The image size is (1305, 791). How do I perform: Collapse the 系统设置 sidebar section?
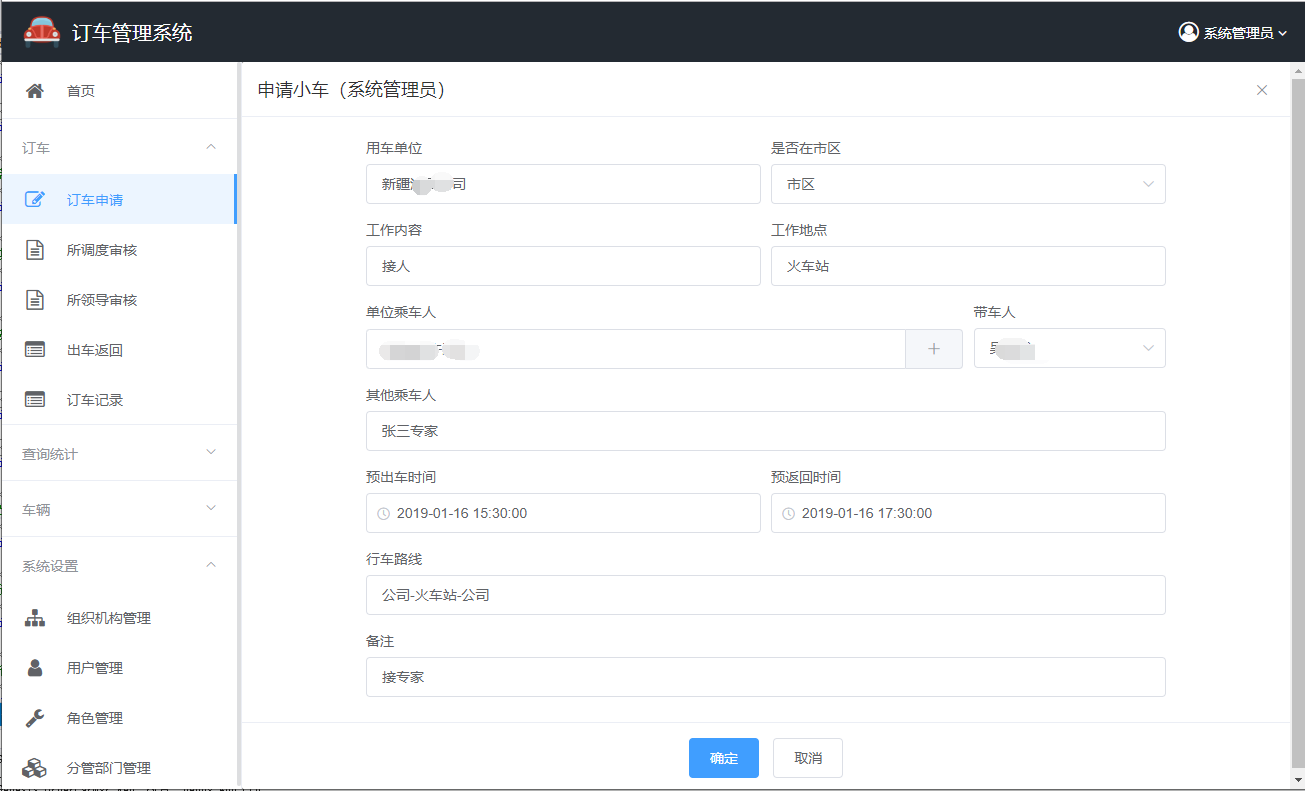point(119,565)
